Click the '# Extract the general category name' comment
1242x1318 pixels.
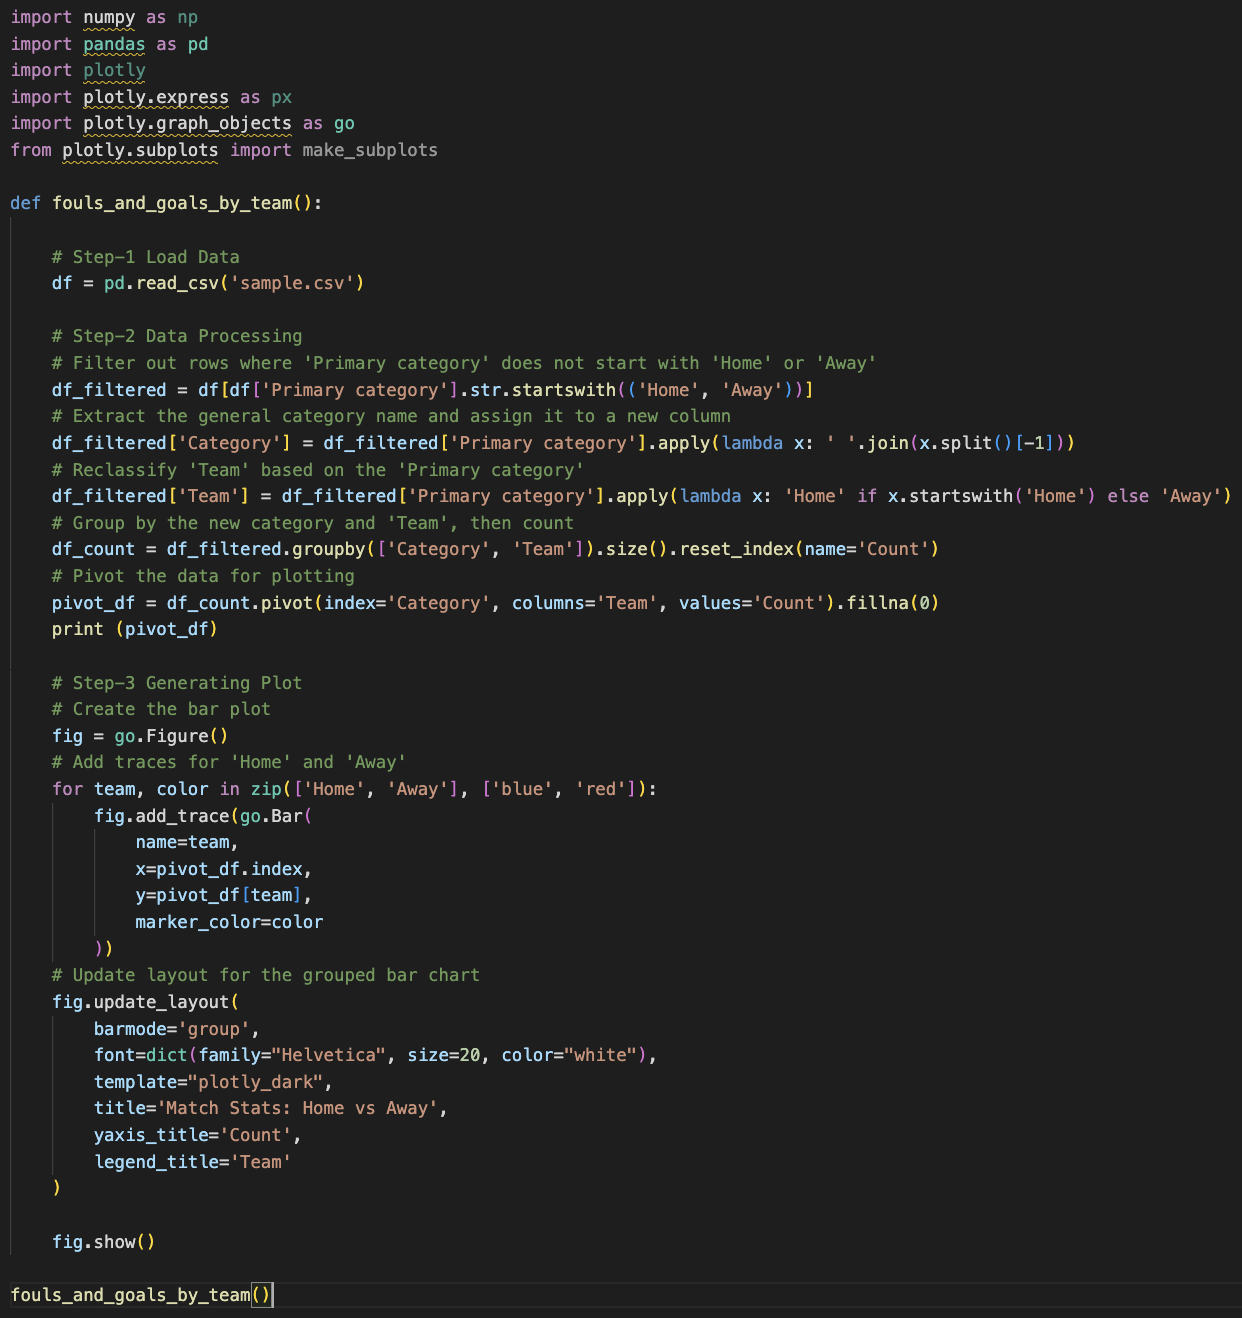click(x=391, y=416)
